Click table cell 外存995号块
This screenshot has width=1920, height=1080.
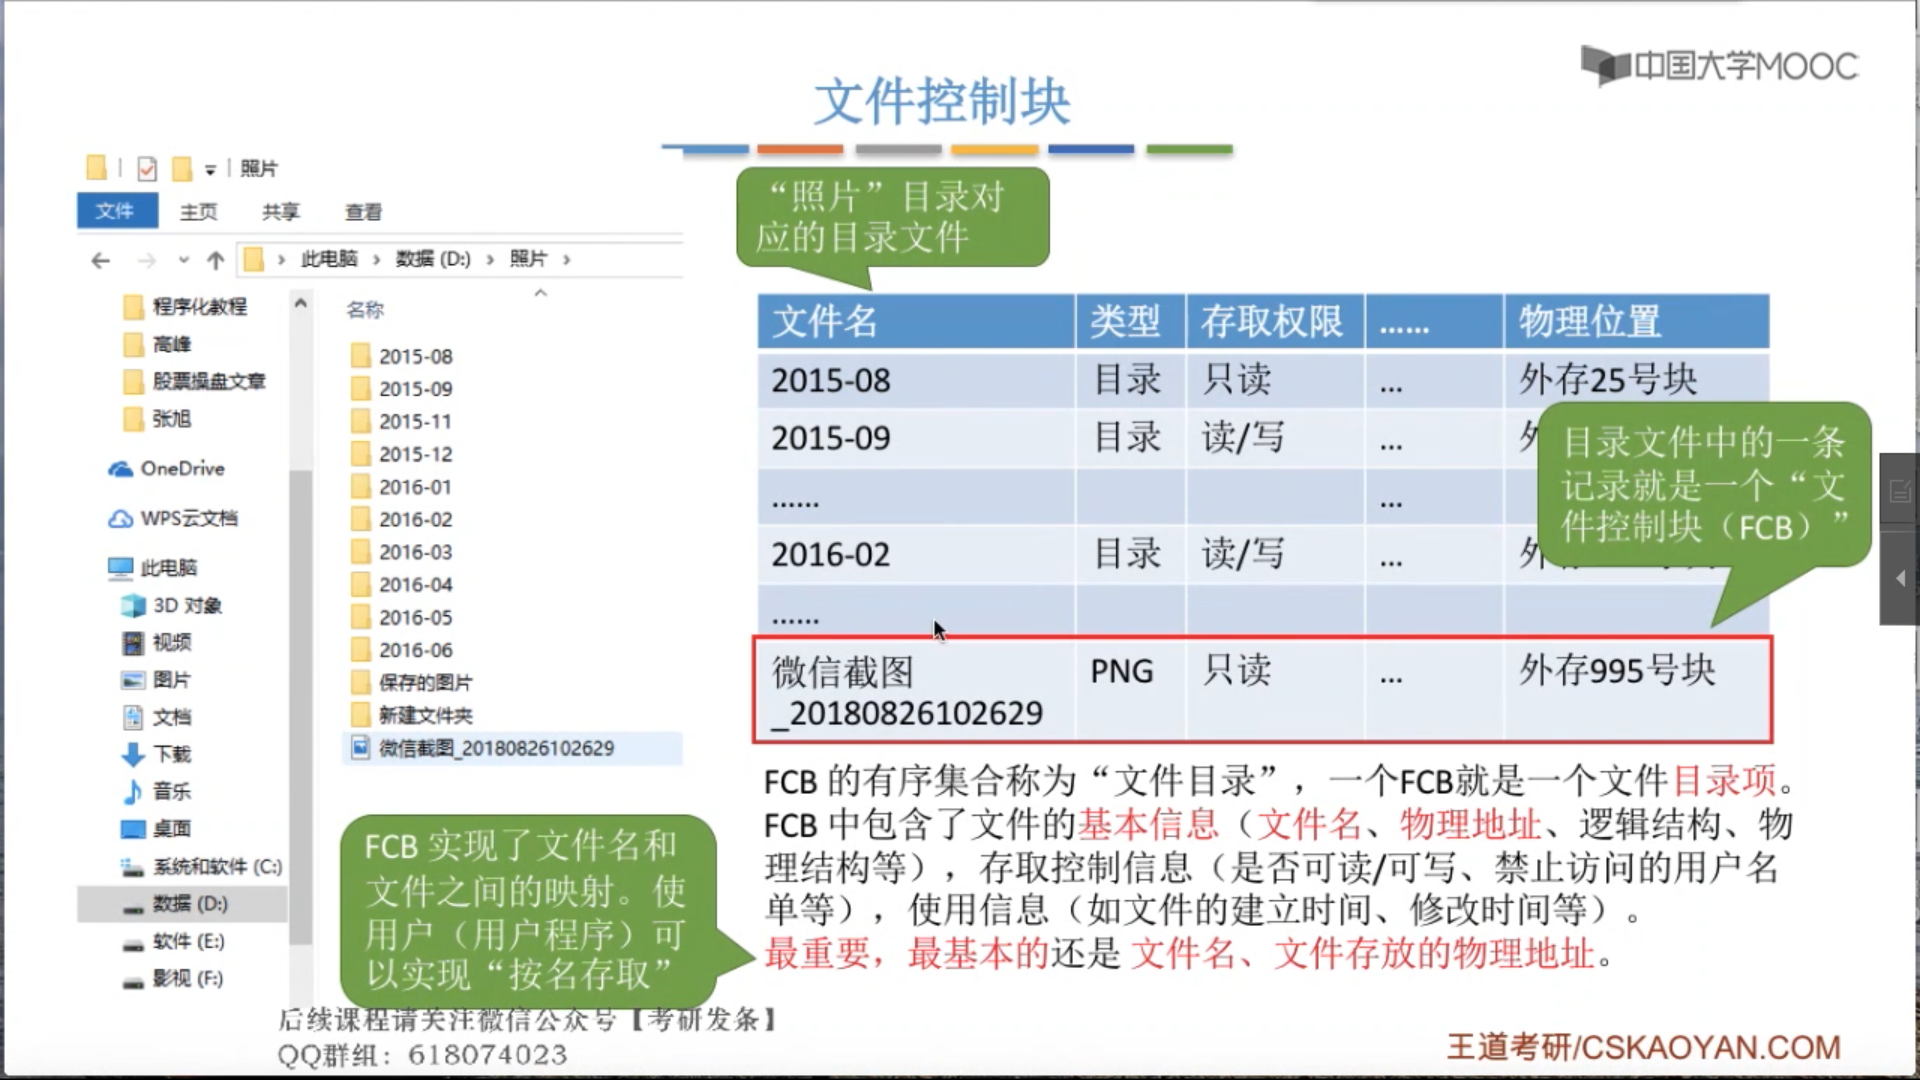tap(1636, 689)
